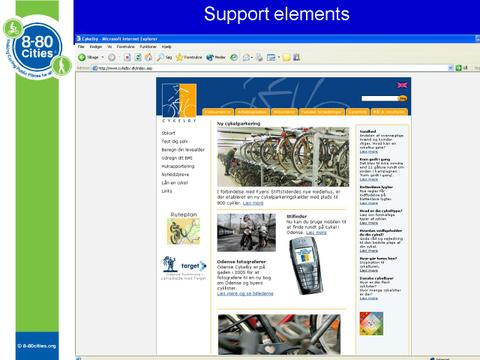This screenshot has width=480, height=360.
Task: Open the Search (Søg) magnifier tool
Action: [x=160, y=57]
